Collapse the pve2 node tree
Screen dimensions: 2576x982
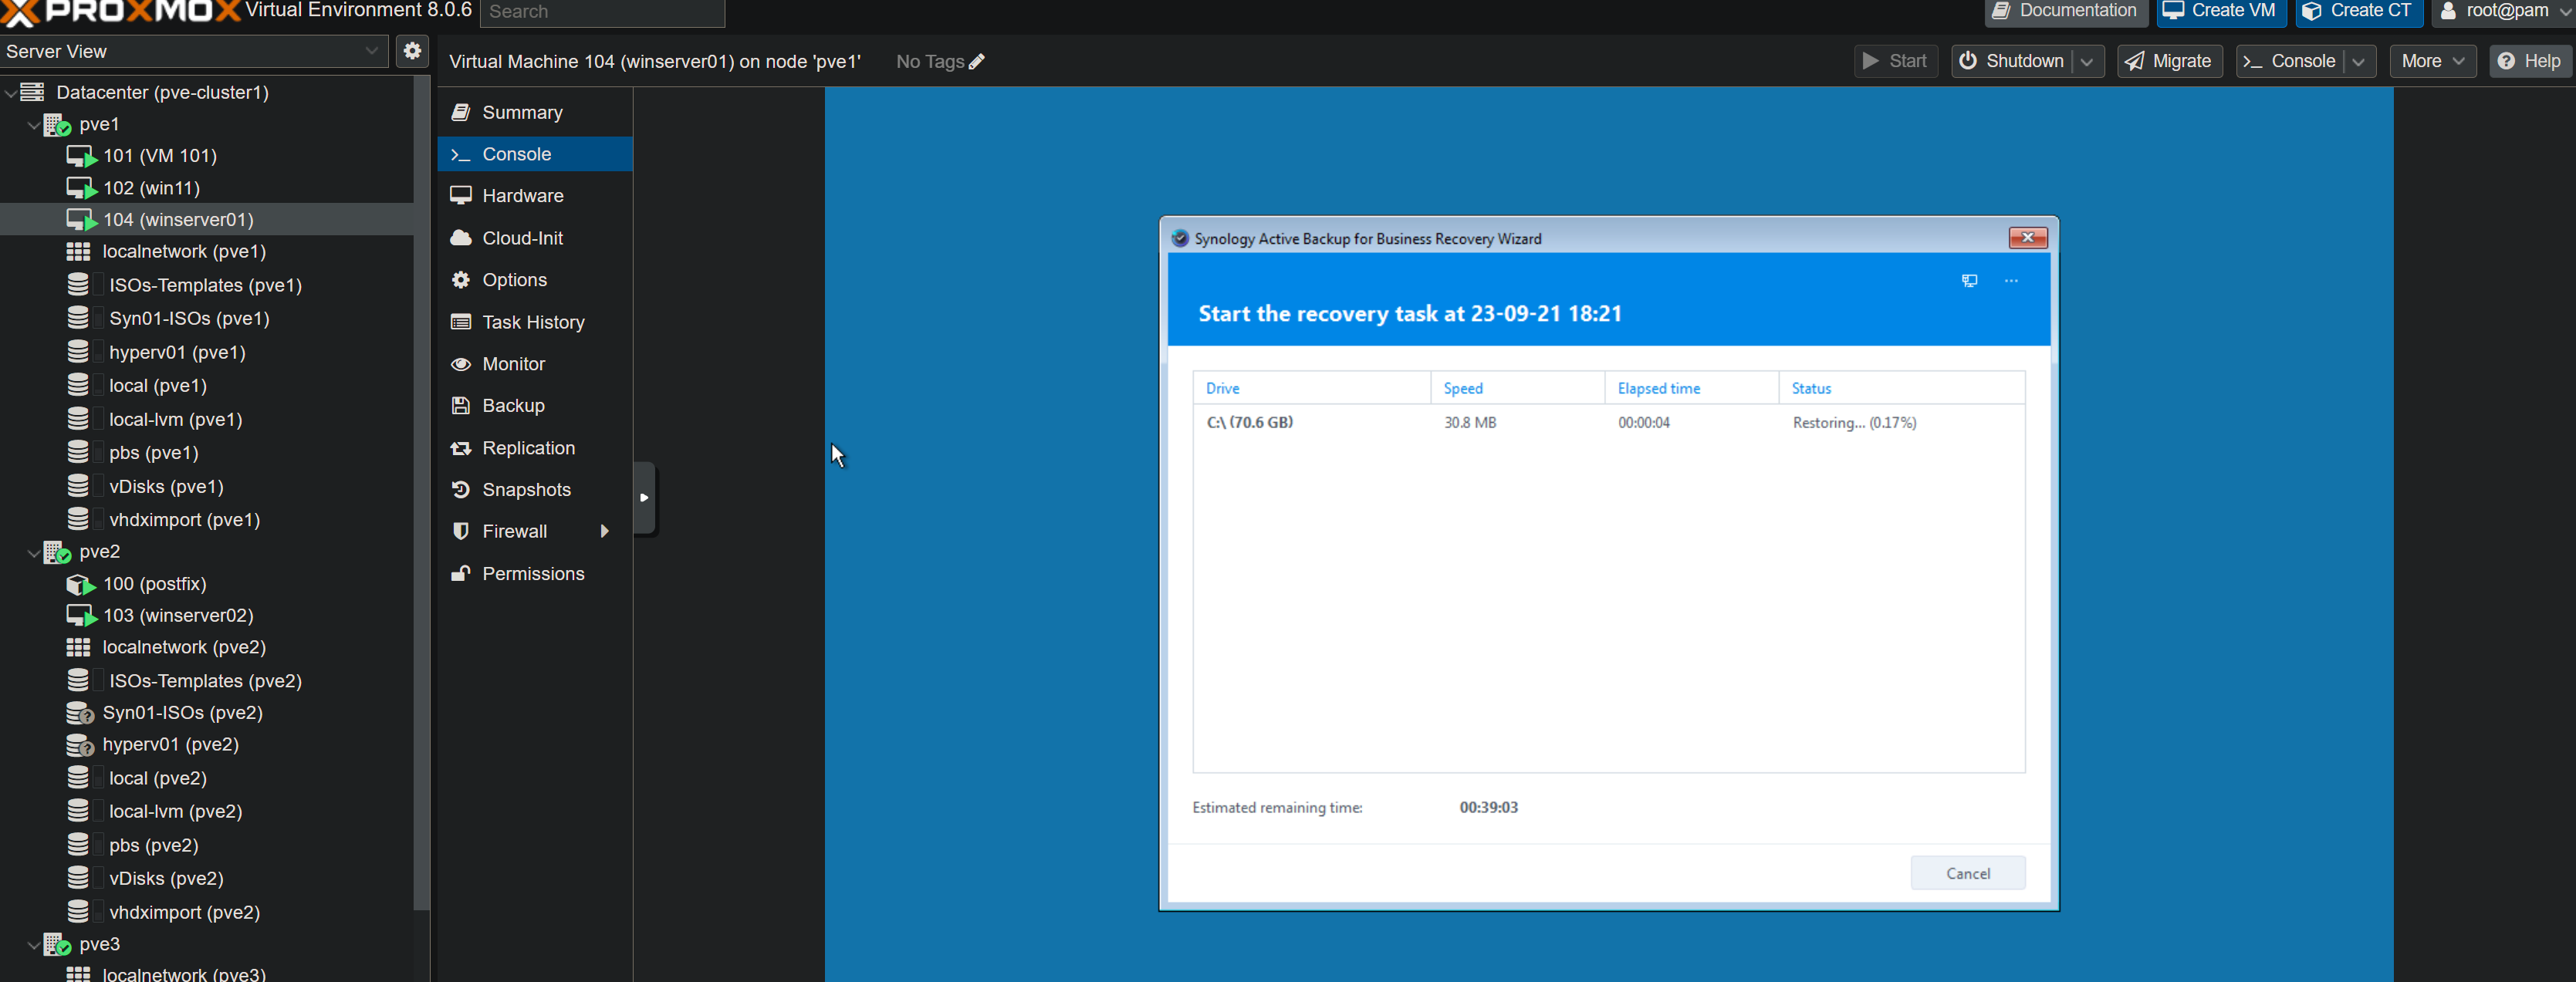tap(33, 553)
